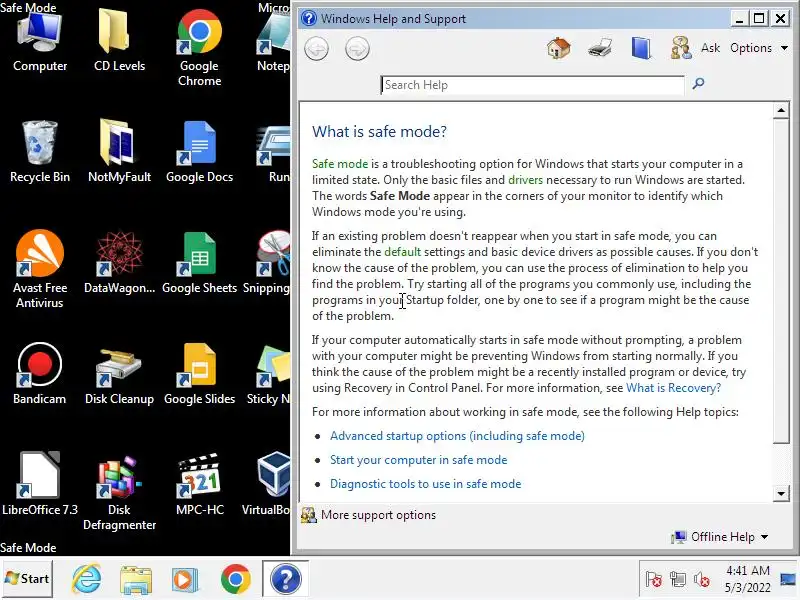800x600 pixels.
Task: Open the CD Levels folder
Action: (x=119, y=41)
